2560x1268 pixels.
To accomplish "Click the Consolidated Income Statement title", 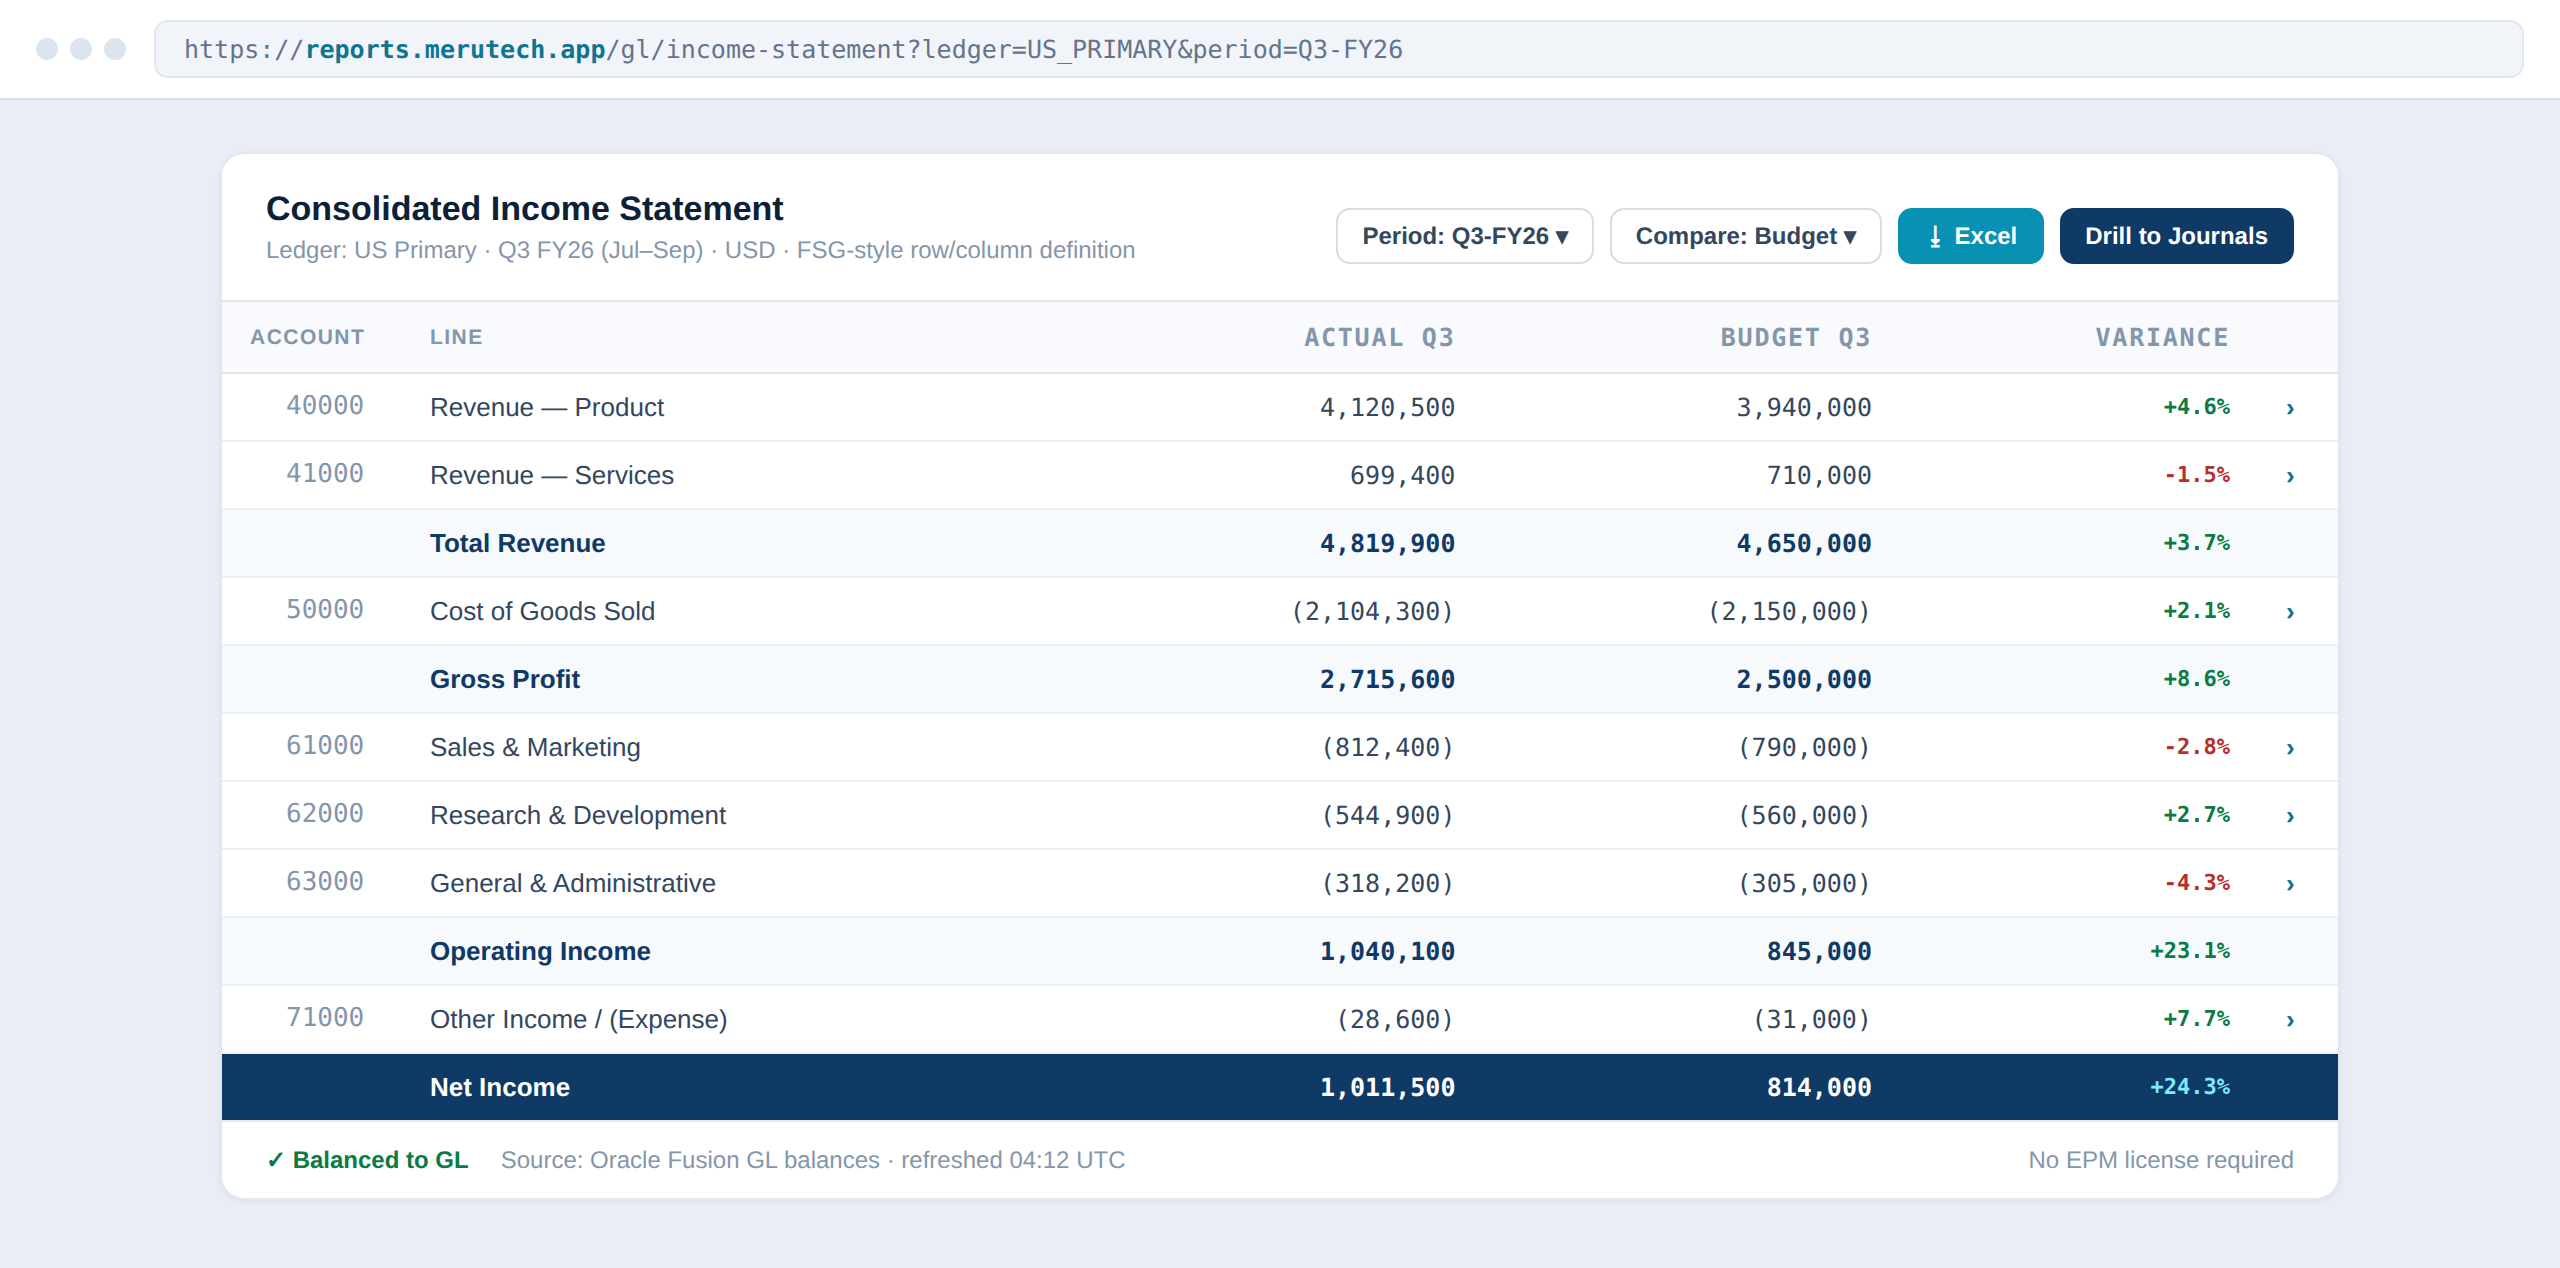I will click(x=524, y=208).
